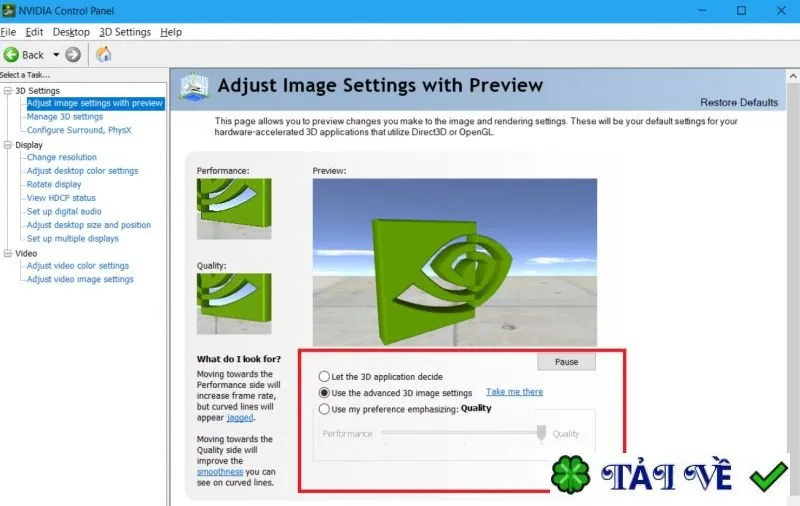
Task: Click Restore Defaults
Action: coord(739,103)
